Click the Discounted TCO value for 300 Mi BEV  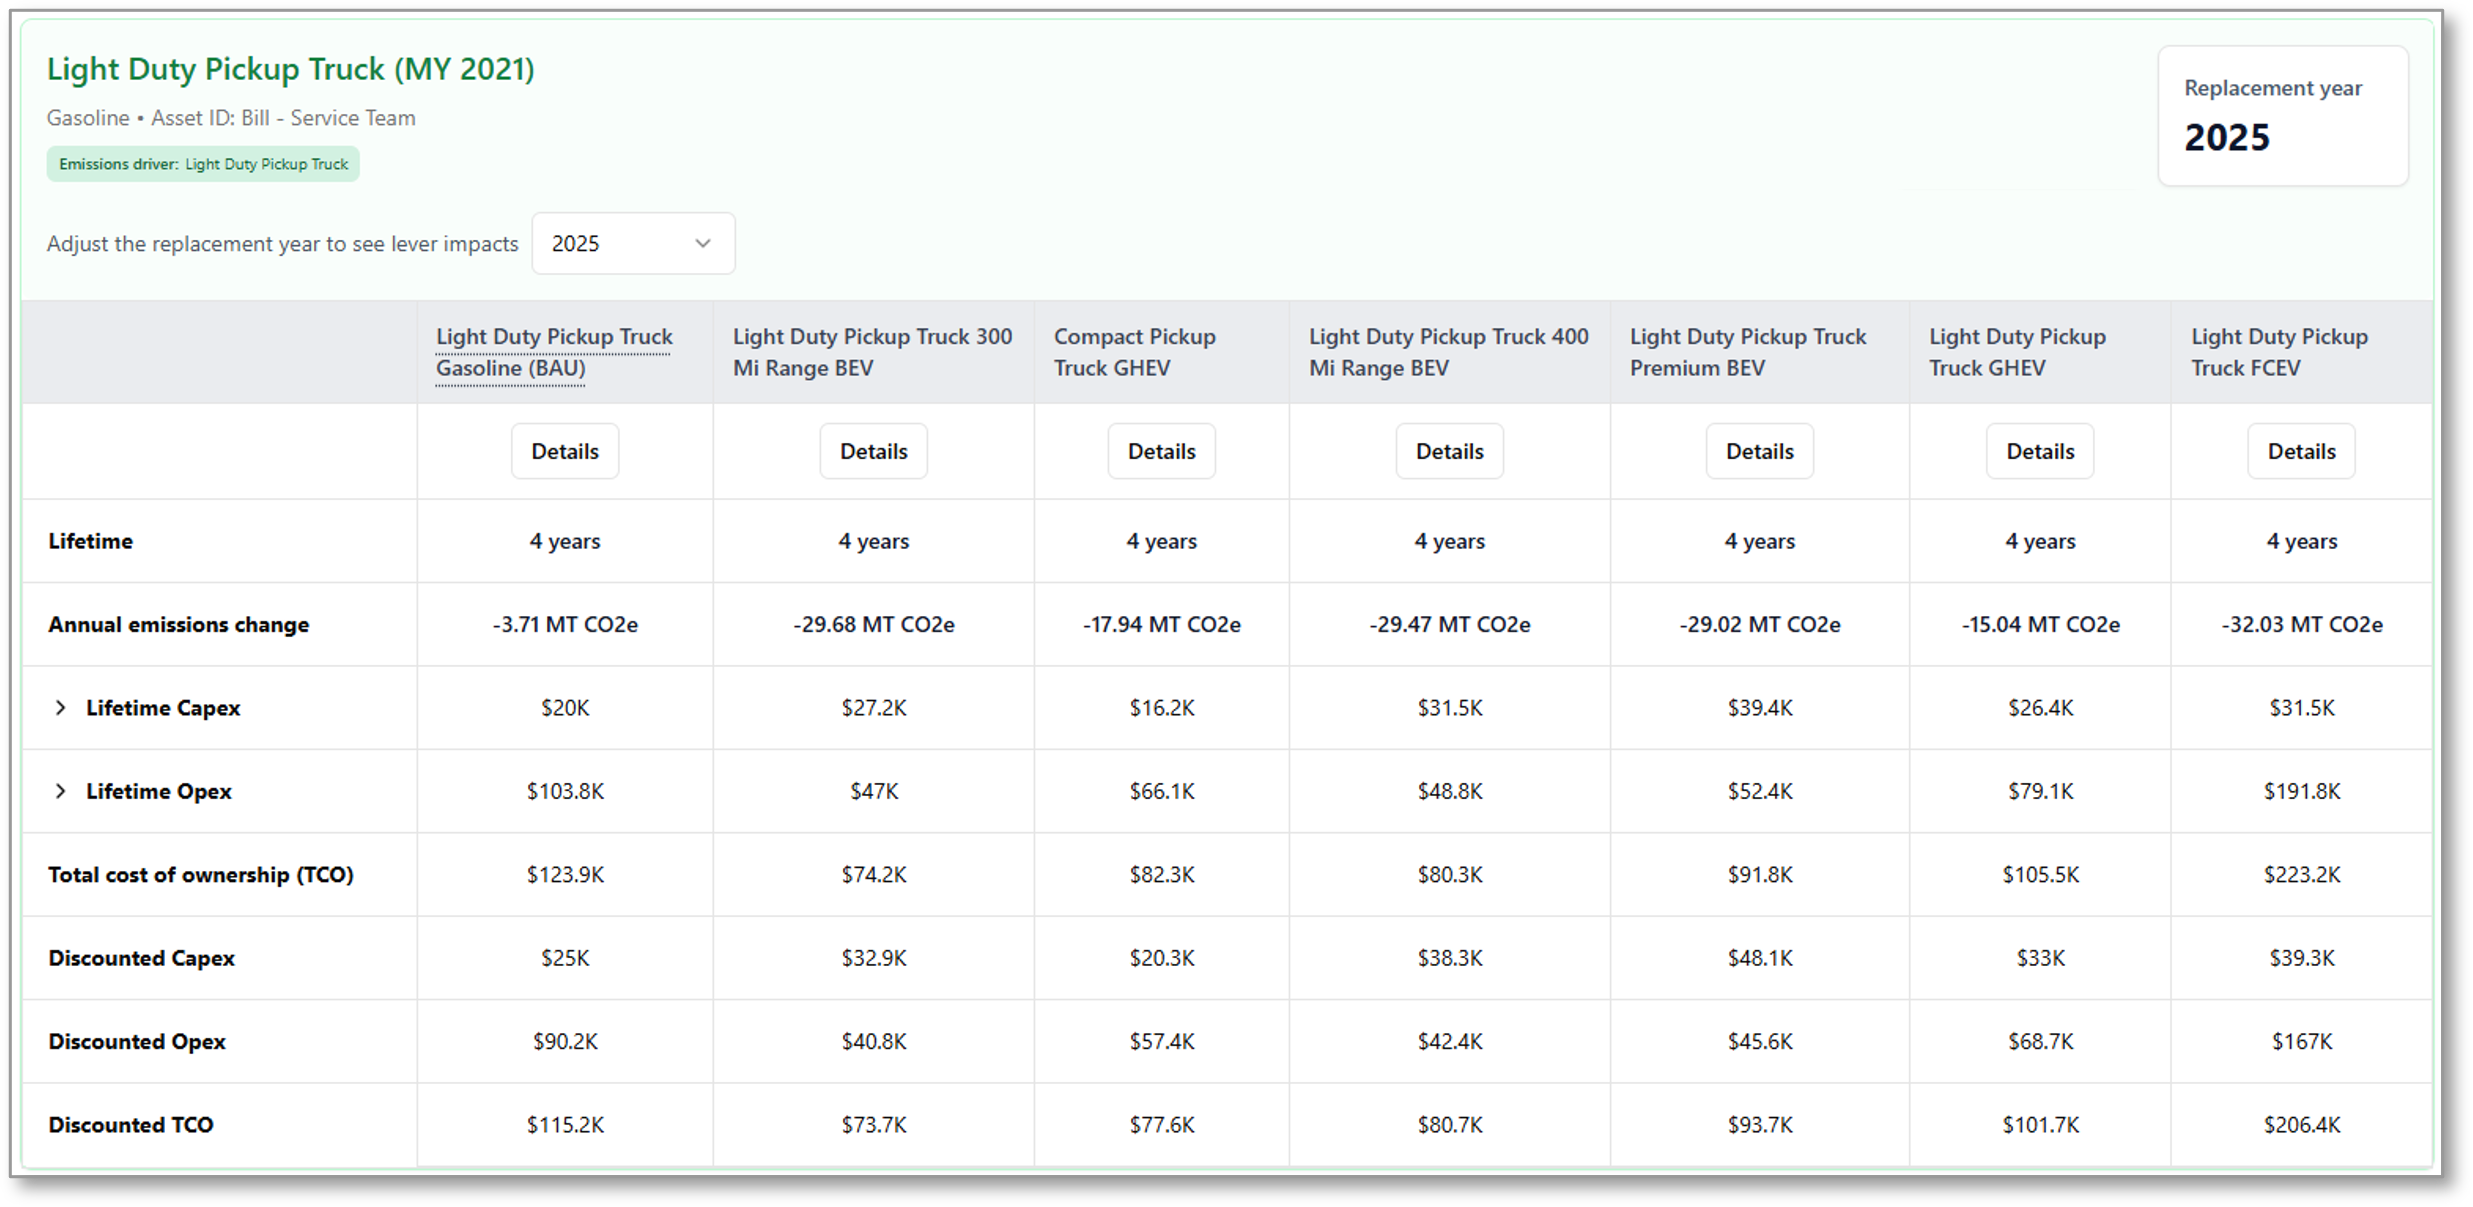[873, 1125]
